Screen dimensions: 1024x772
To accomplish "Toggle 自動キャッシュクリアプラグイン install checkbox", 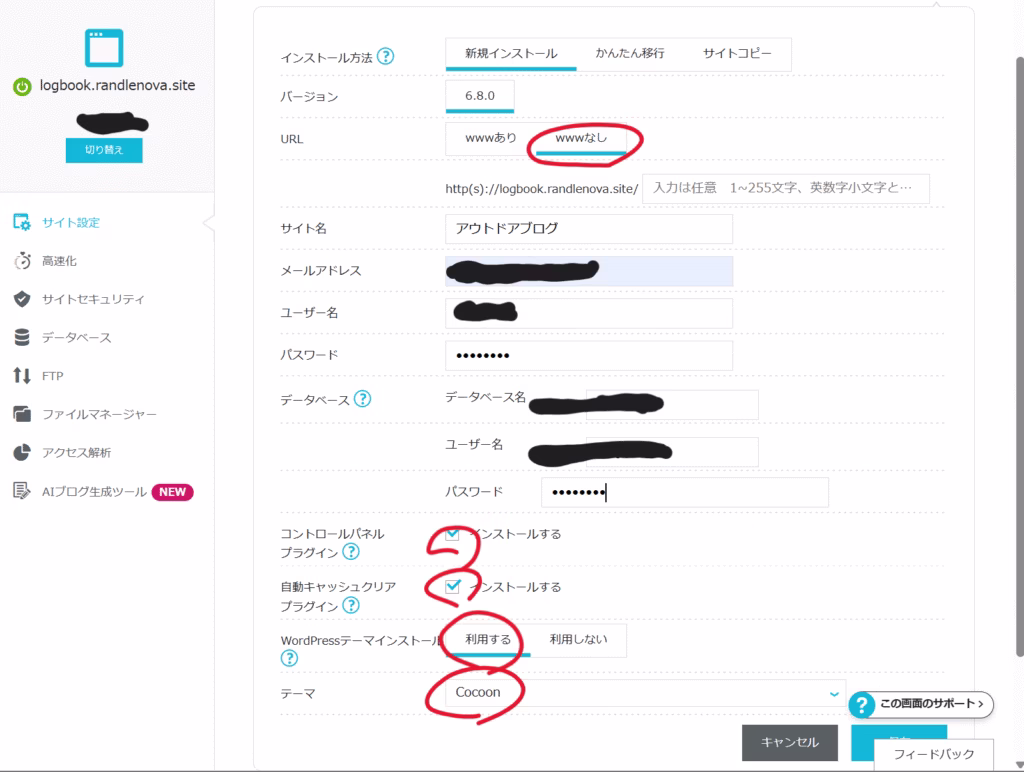I will click(x=453, y=587).
